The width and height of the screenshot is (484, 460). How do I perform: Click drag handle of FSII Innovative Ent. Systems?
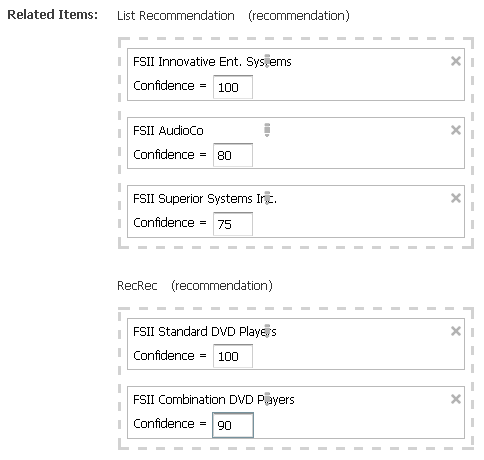pos(267,61)
